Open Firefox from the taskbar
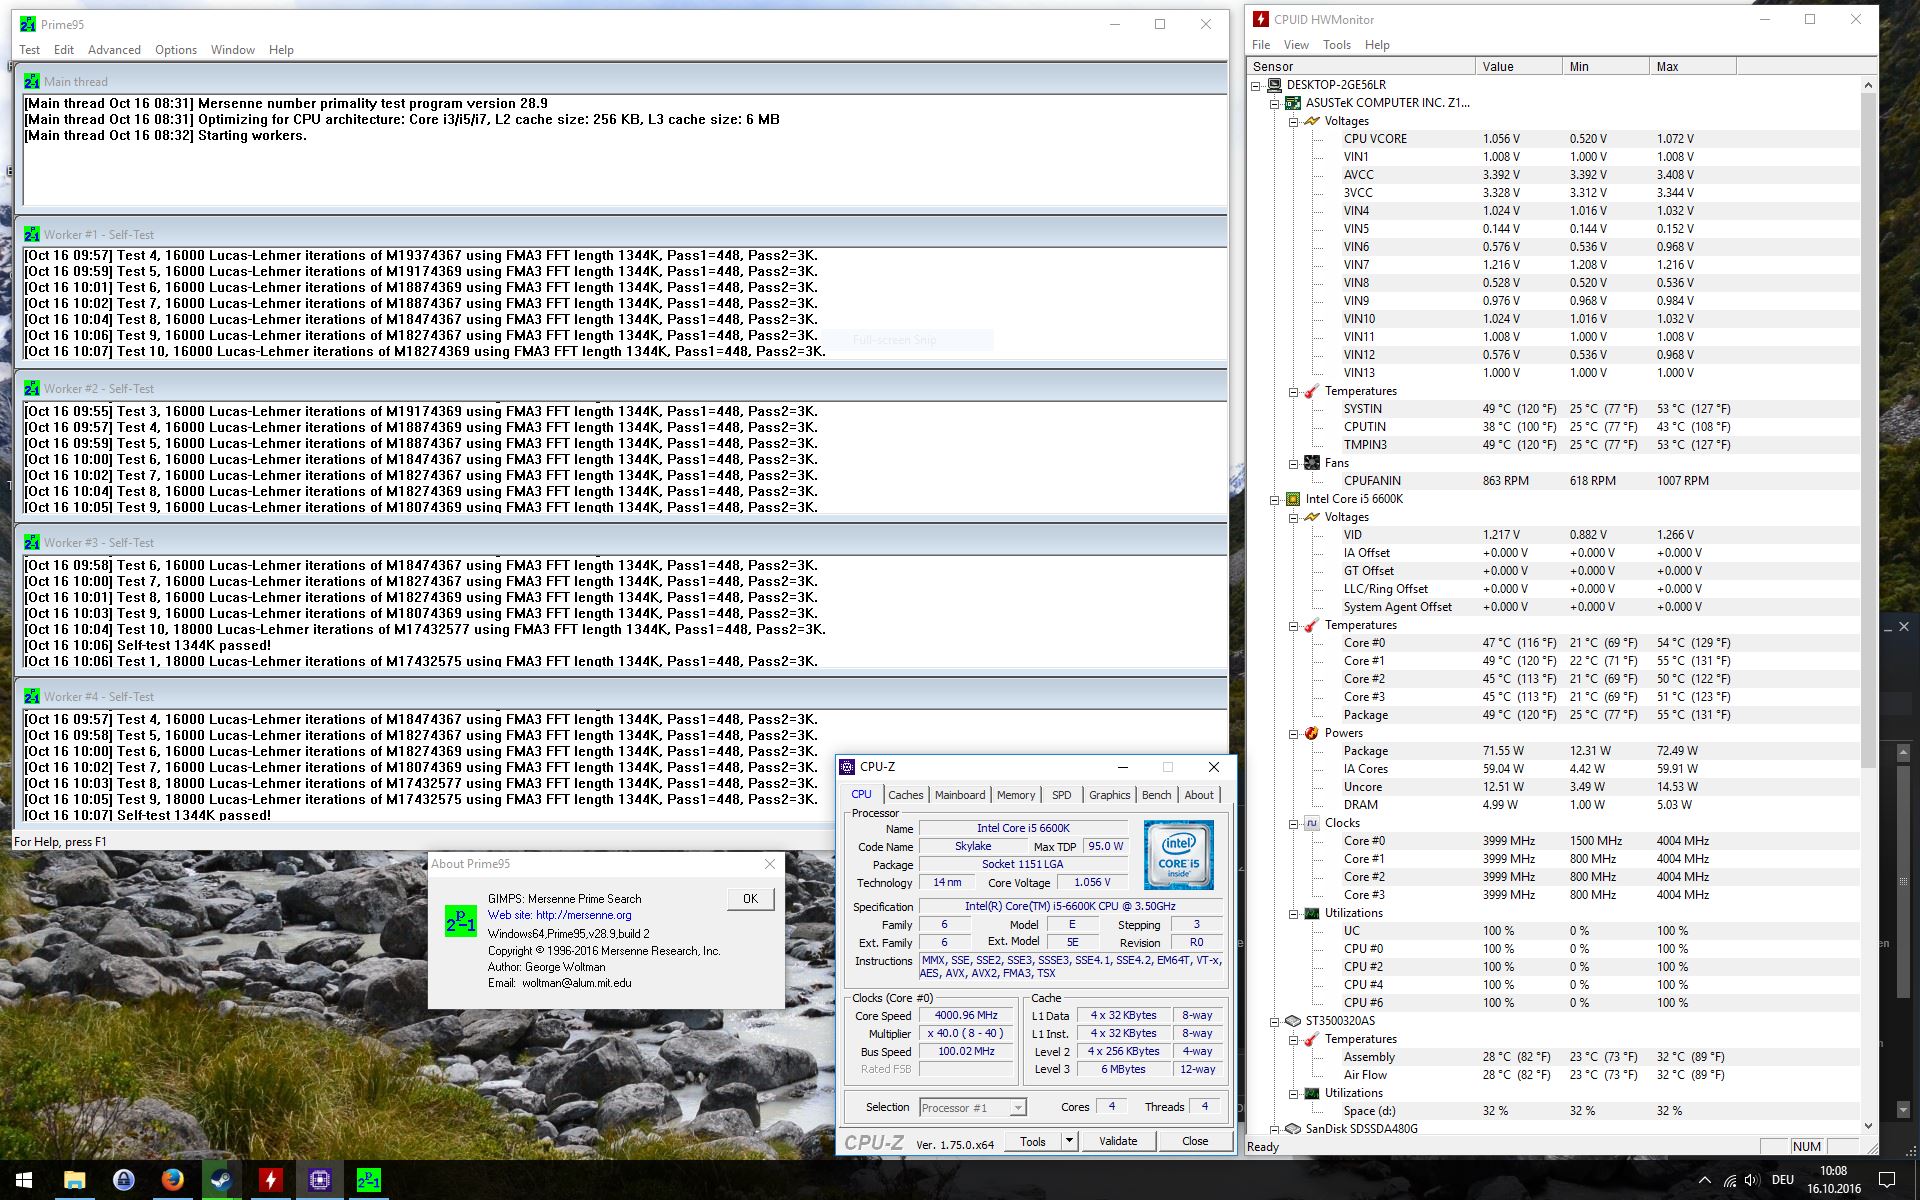The width and height of the screenshot is (1920, 1200). click(x=172, y=1180)
